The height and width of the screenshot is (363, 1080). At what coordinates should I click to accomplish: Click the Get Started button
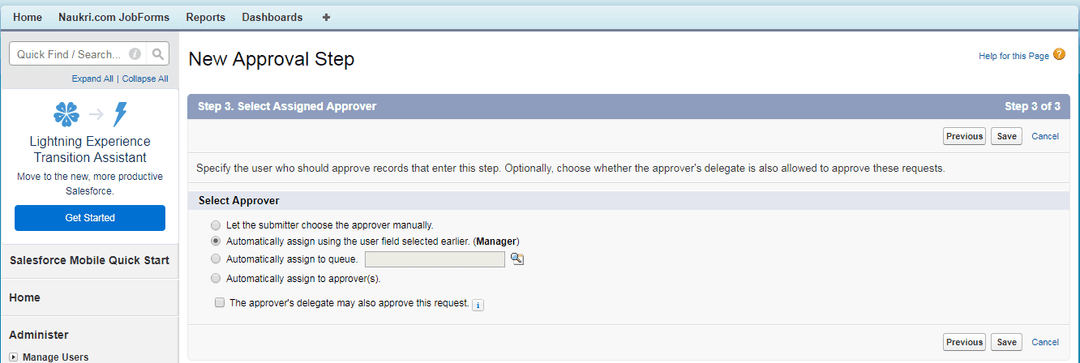(x=90, y=218)
